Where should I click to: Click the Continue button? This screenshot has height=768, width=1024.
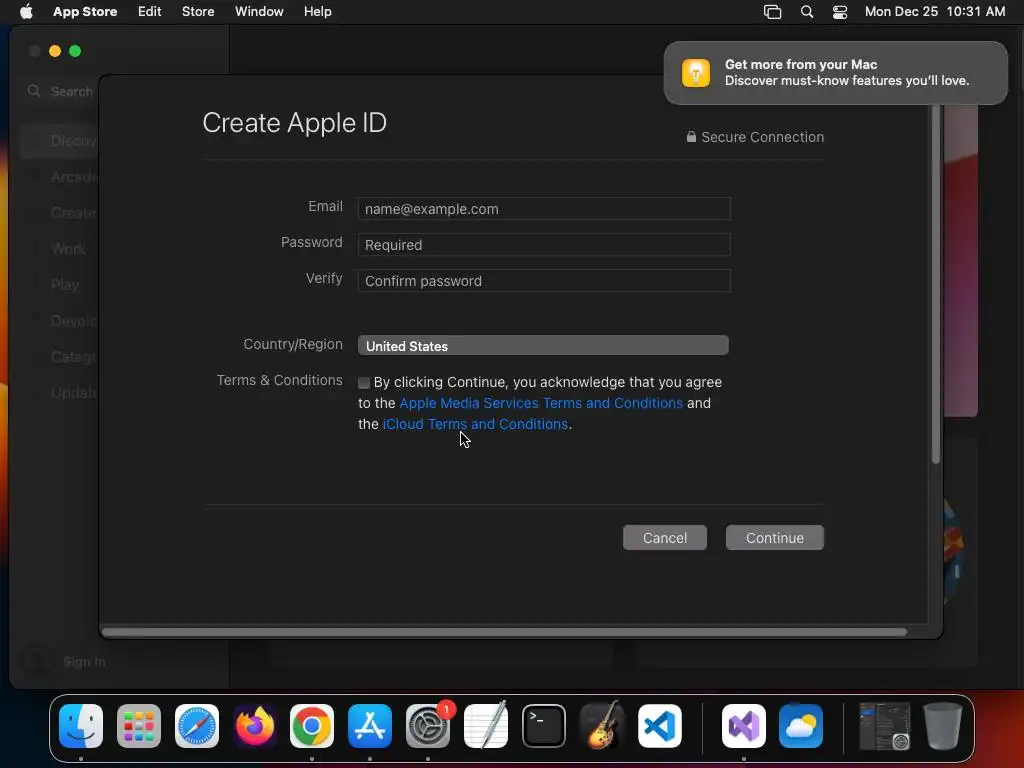coord(775,537)
